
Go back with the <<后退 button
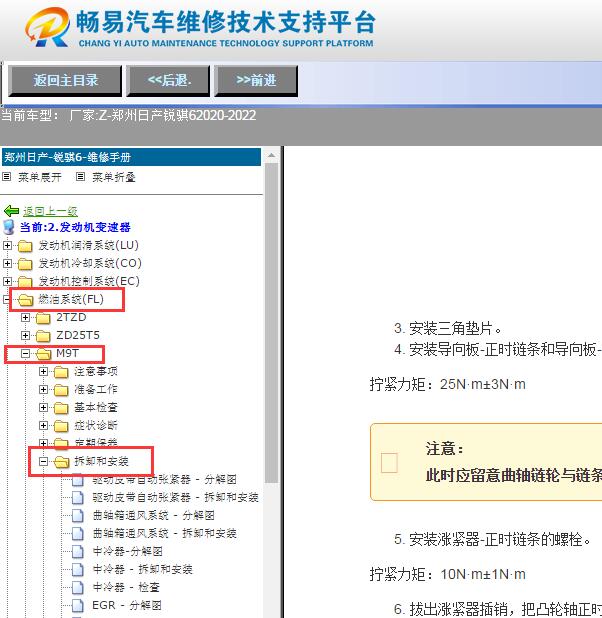click(x=168, y=81)
